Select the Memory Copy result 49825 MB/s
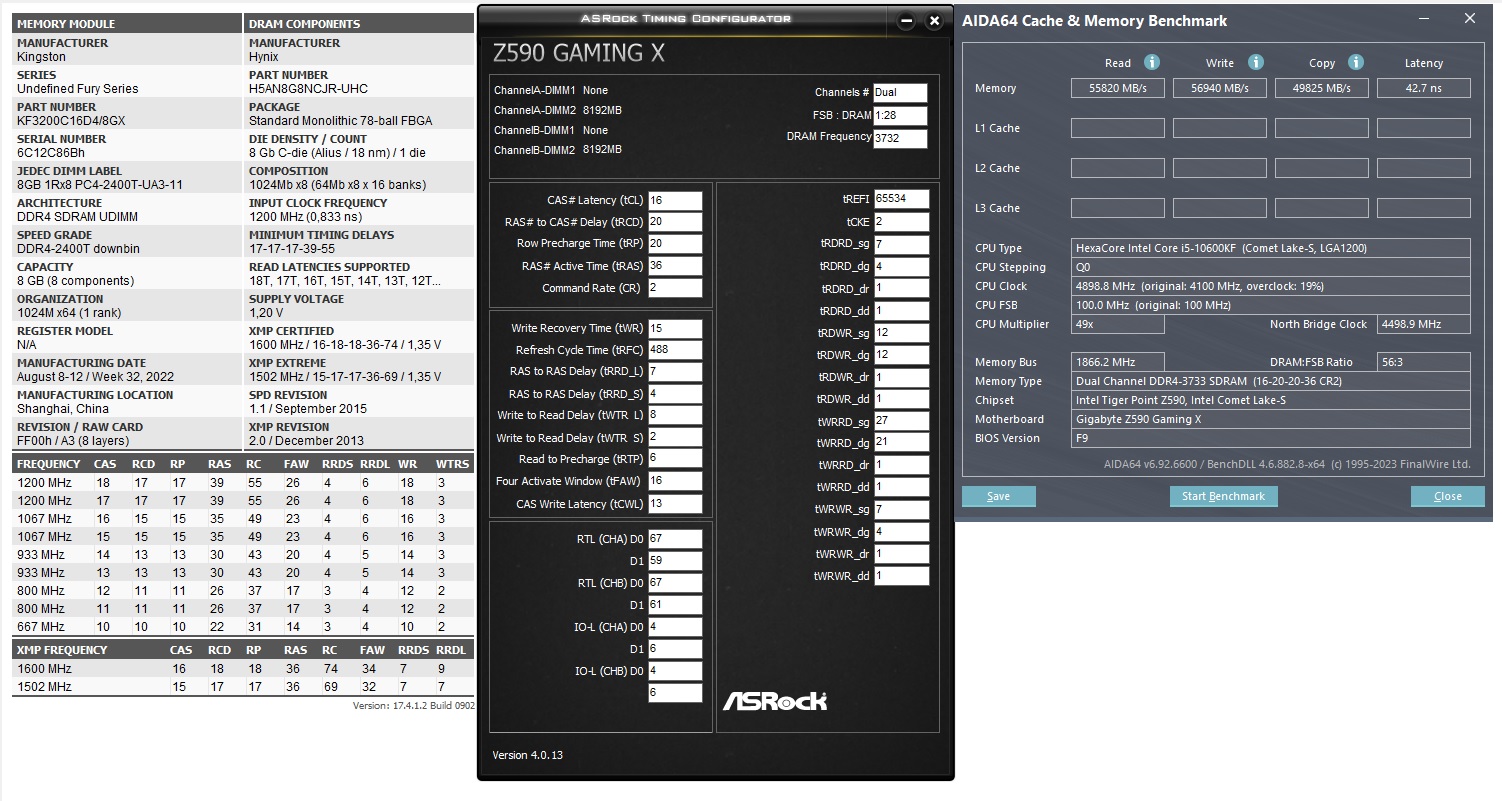The image size is (1502, 801). 1321,88
